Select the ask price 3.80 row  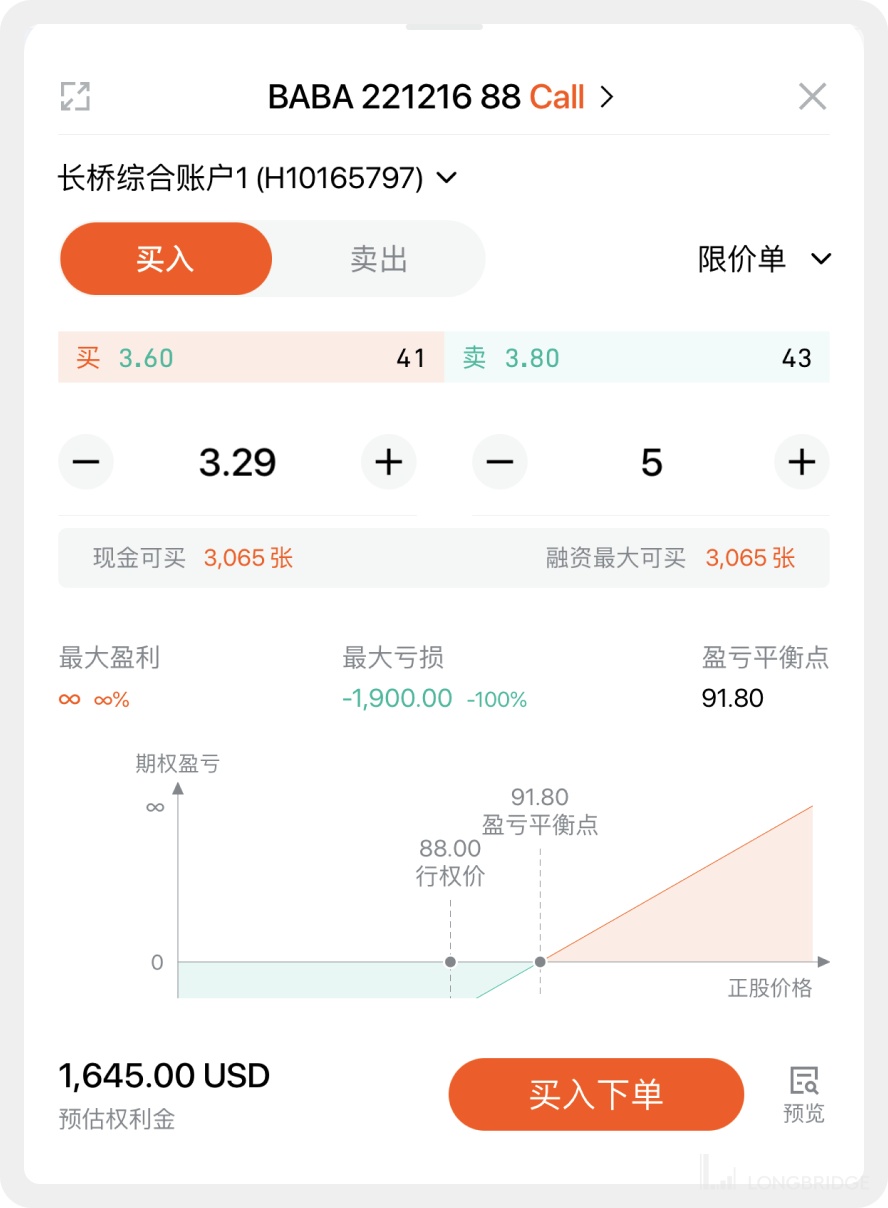coord(636,358)
